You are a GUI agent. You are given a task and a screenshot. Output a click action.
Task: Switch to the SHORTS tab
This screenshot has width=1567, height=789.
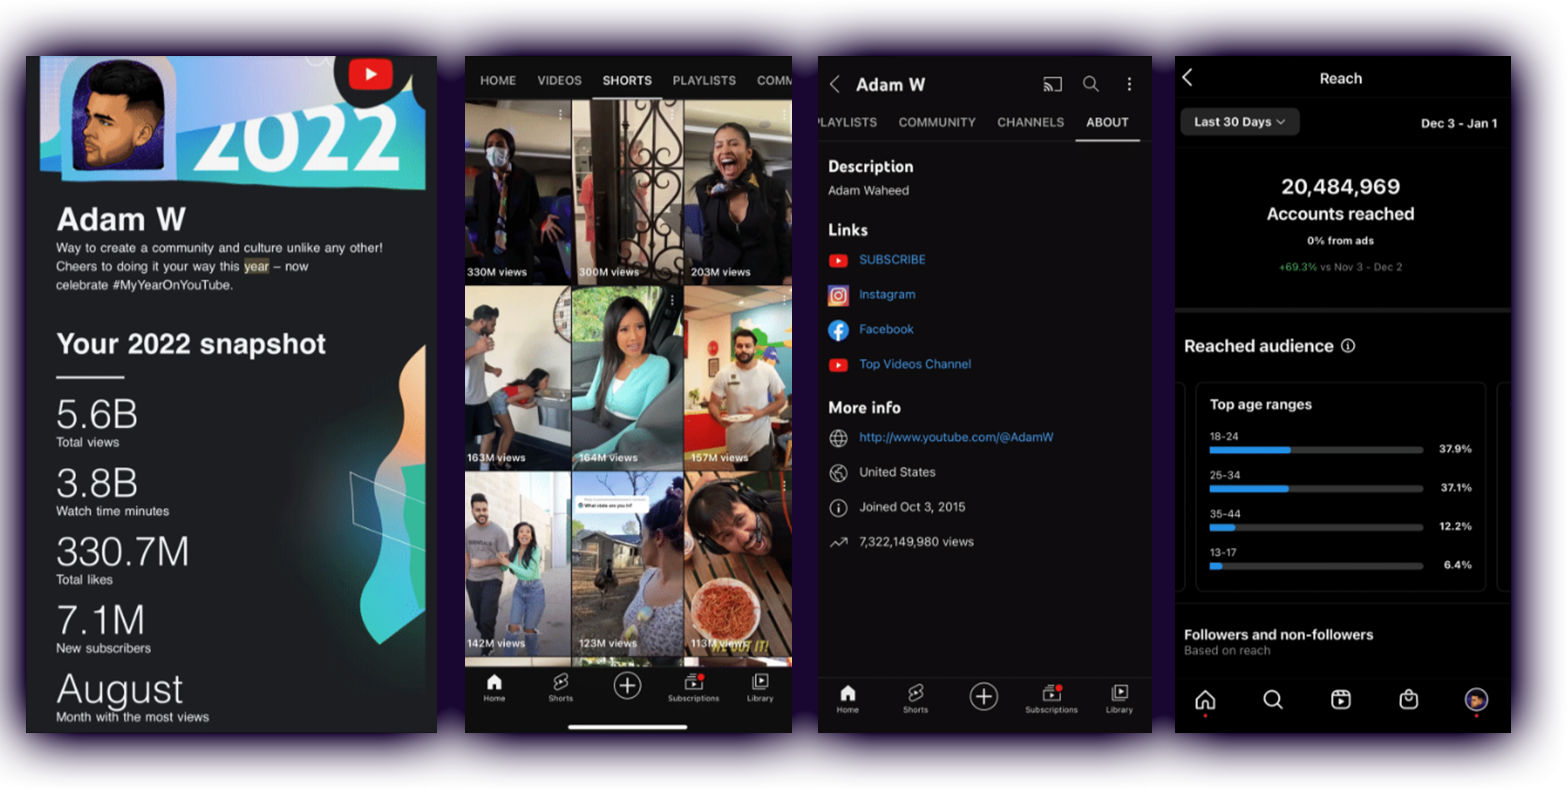pyautogui.click(x=627, y=81)
